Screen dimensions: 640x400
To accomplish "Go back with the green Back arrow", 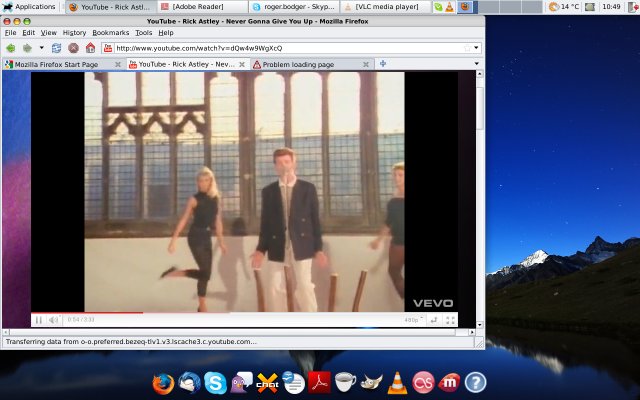I will pyautogui.click(x=10, y=48).
